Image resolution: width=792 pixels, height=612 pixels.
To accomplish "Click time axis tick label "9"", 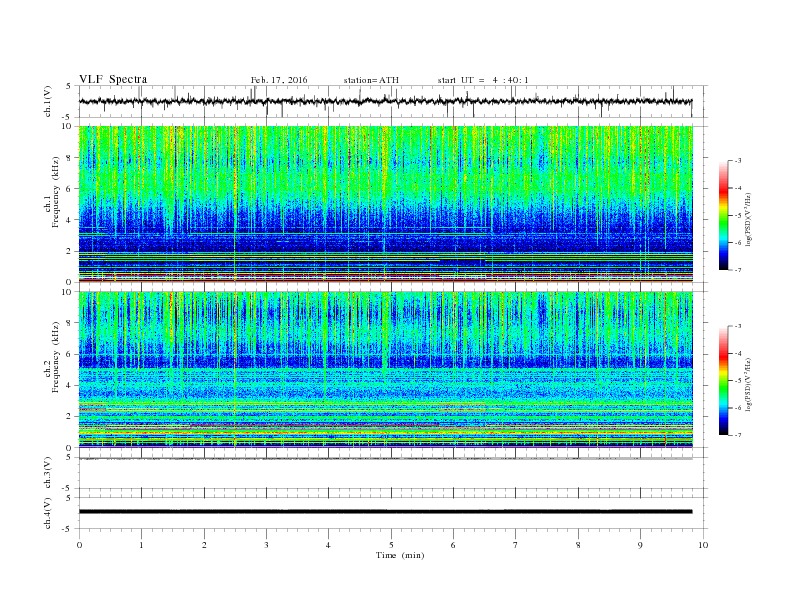I will pyautogui.click(x=640, y=545).
